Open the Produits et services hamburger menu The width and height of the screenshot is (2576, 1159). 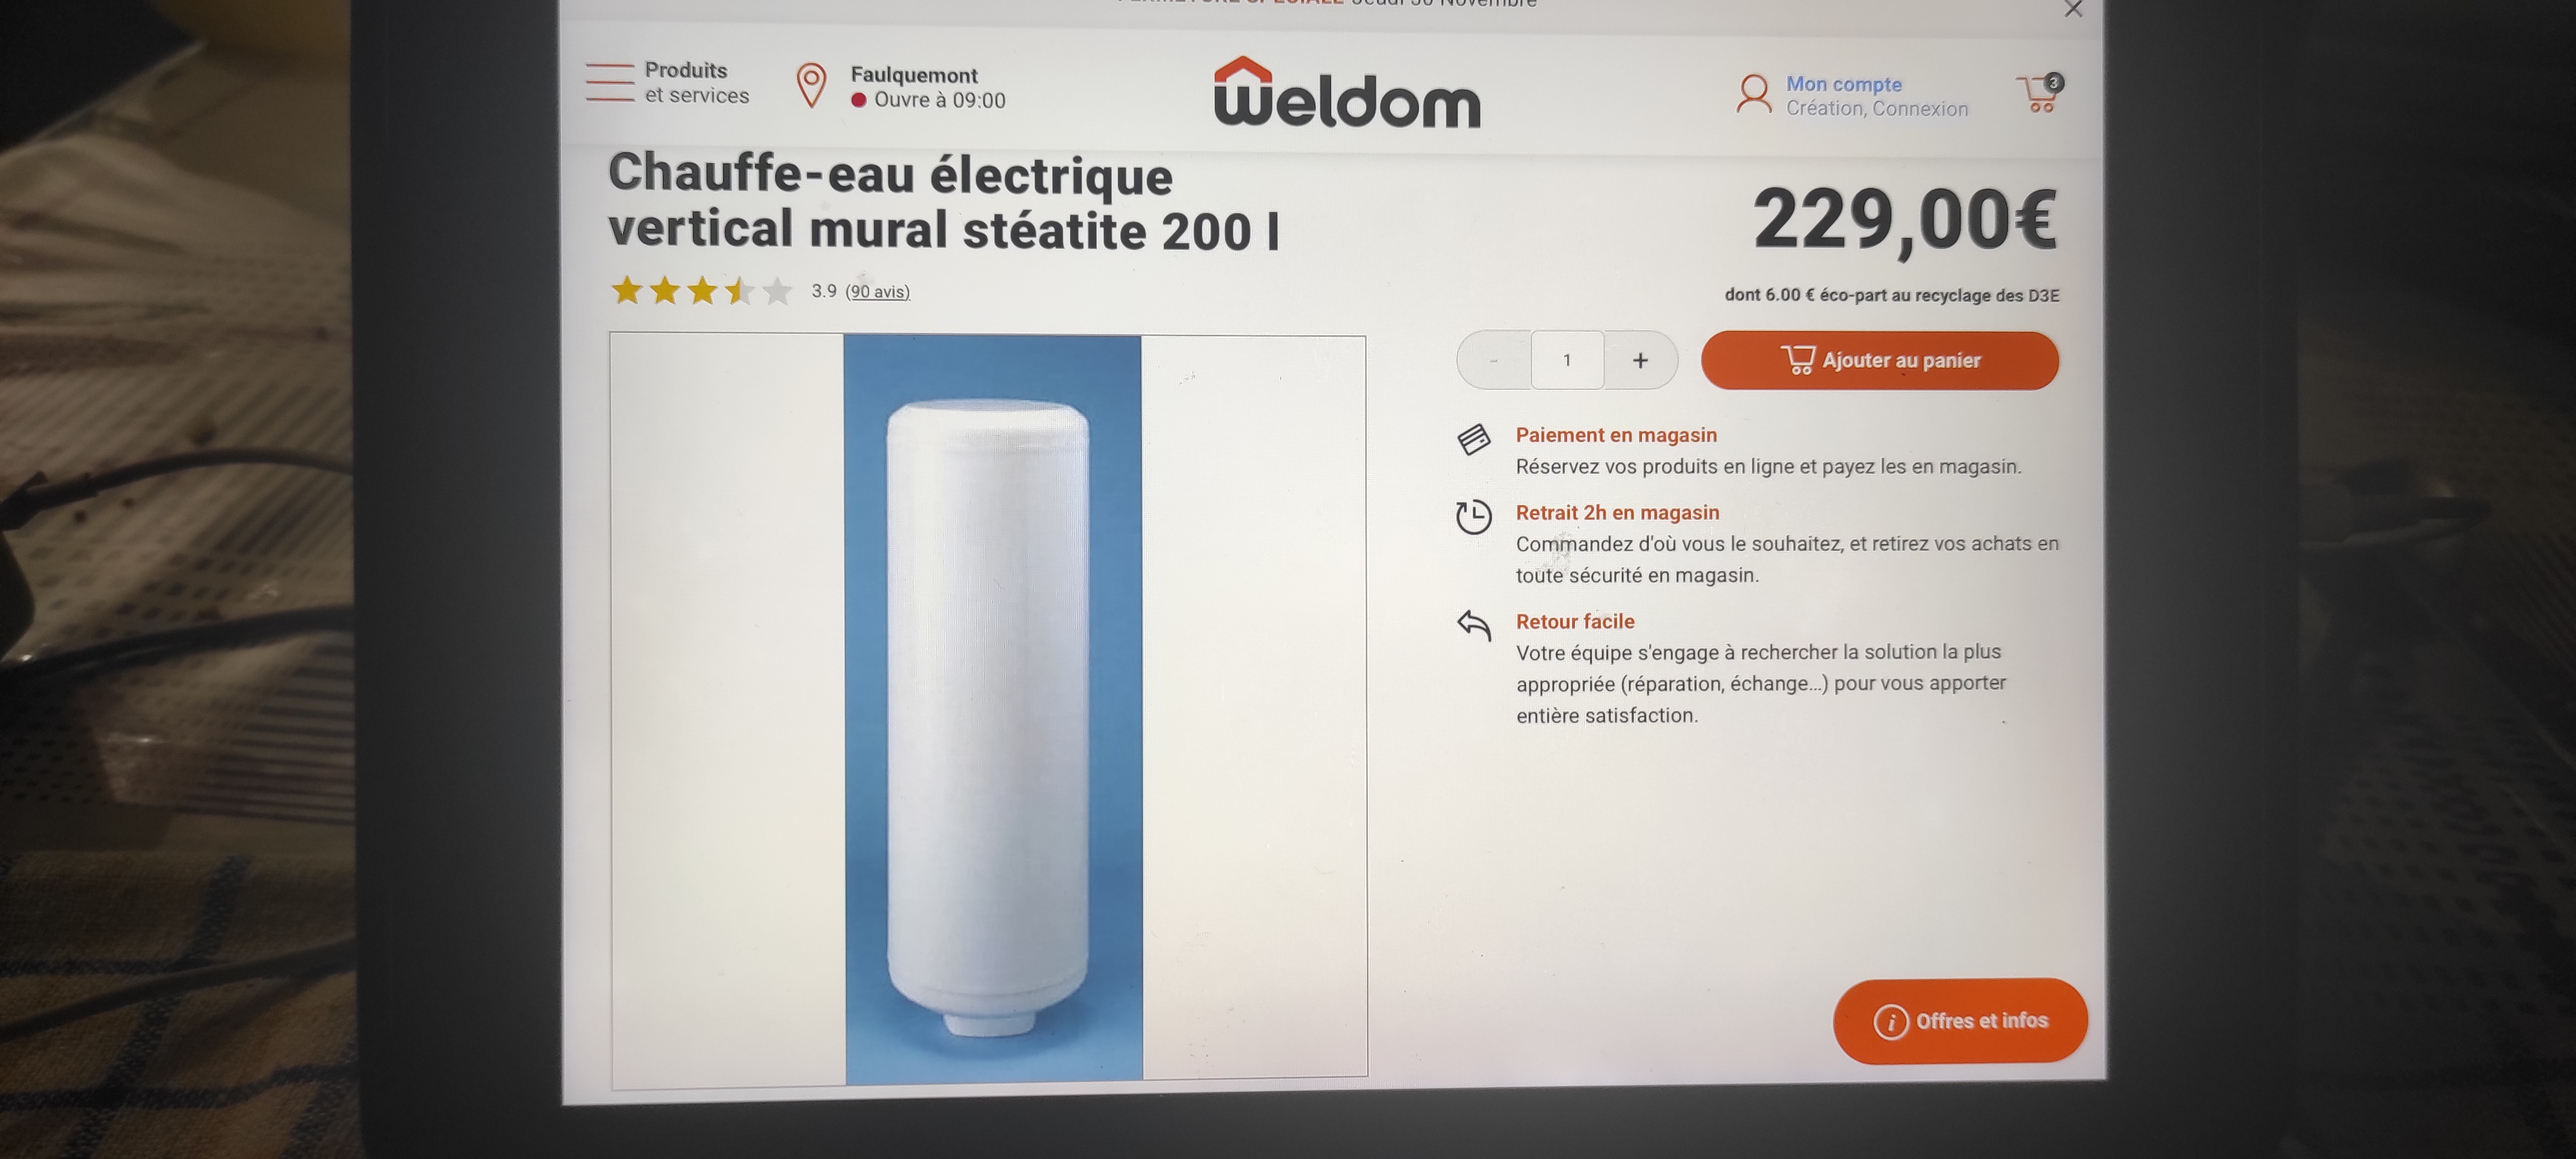(610, 82)
